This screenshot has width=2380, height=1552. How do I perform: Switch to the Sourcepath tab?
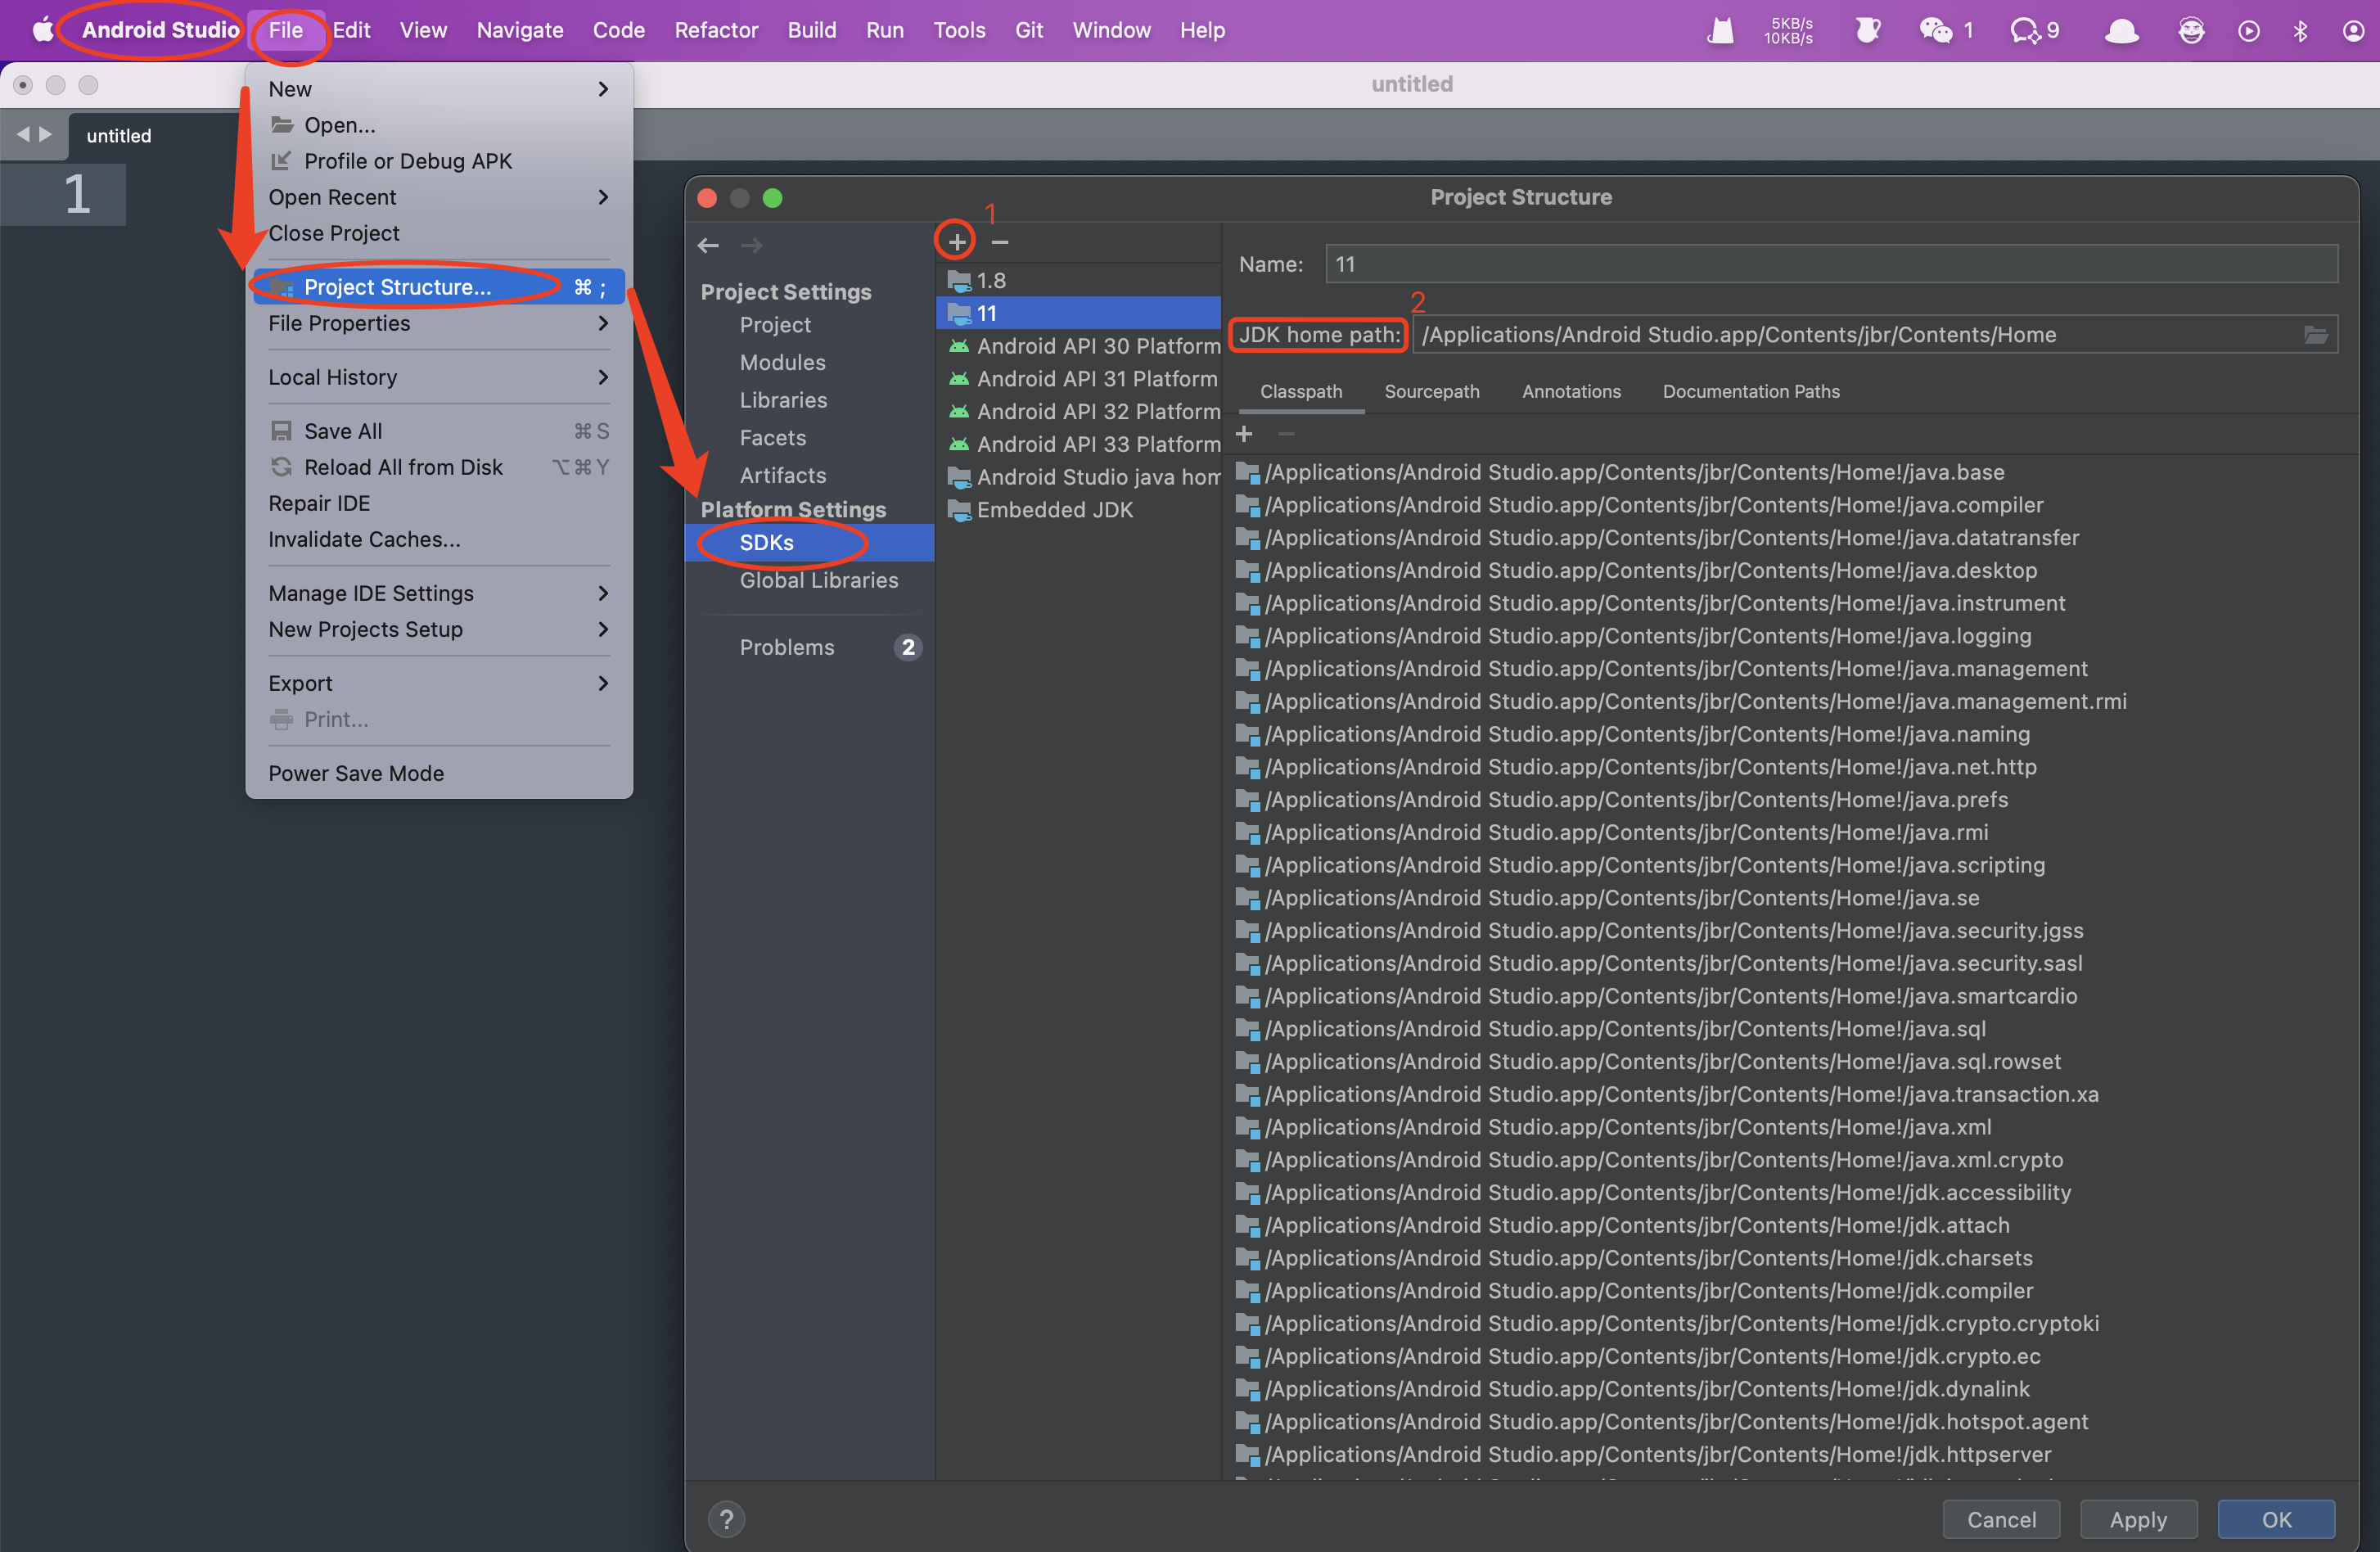pos(1431,392)
